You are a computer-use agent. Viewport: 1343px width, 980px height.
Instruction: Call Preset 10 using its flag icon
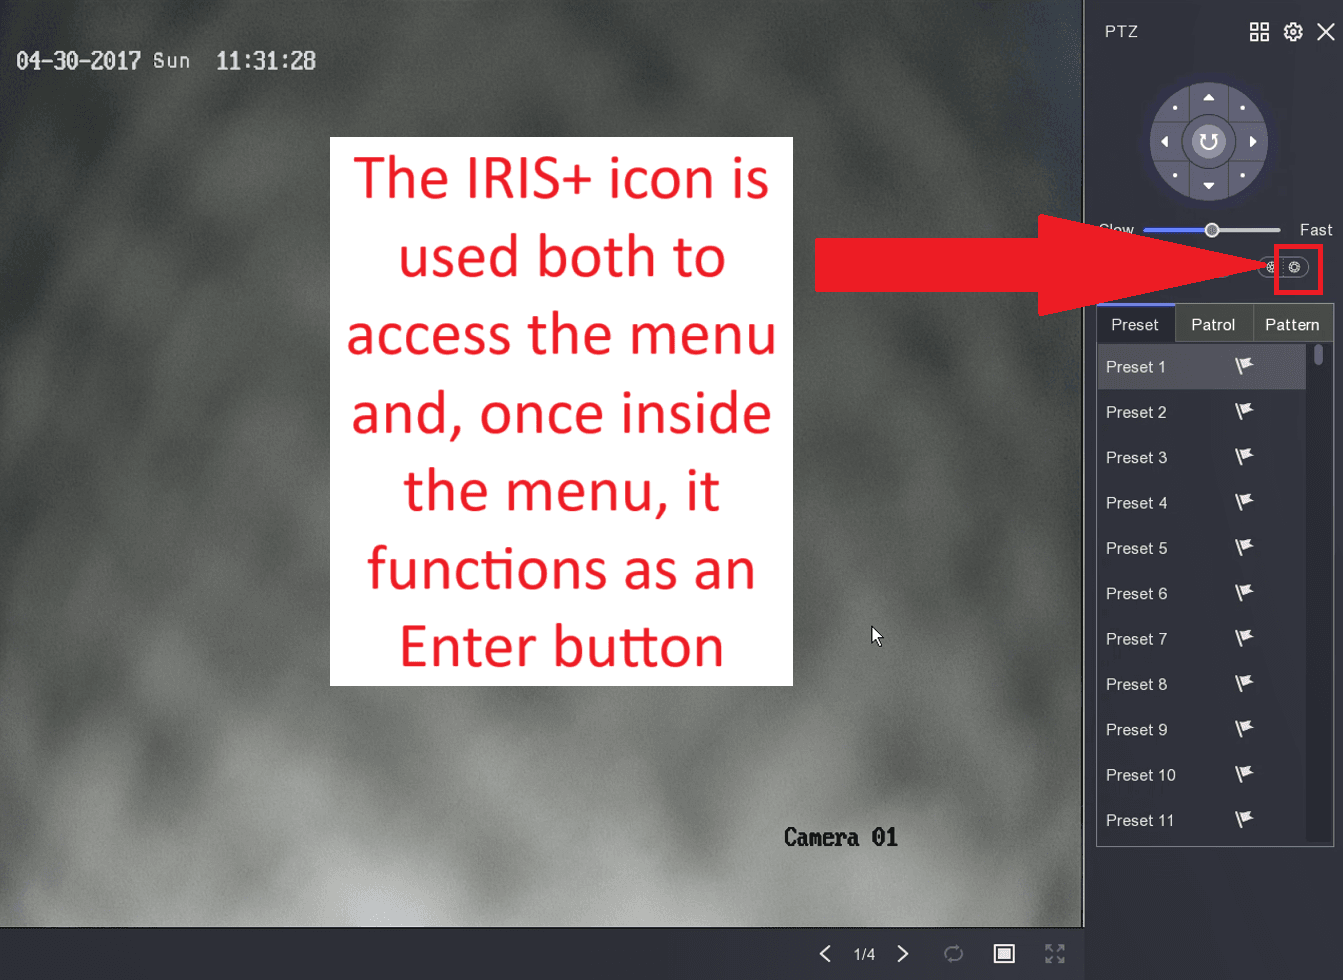(x=1244, y=774)
